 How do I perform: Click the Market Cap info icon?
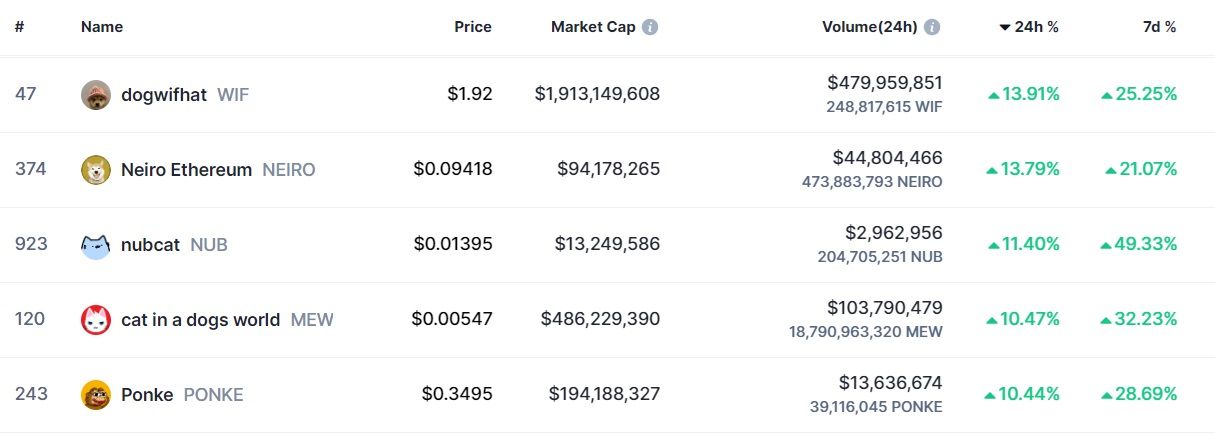650,27
